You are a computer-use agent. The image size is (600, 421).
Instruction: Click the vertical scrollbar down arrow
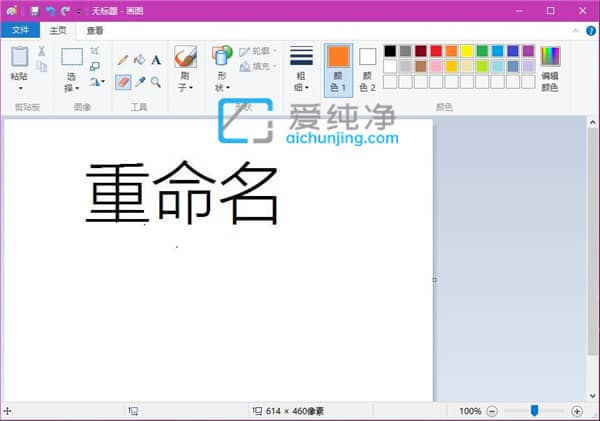[593, 396]
